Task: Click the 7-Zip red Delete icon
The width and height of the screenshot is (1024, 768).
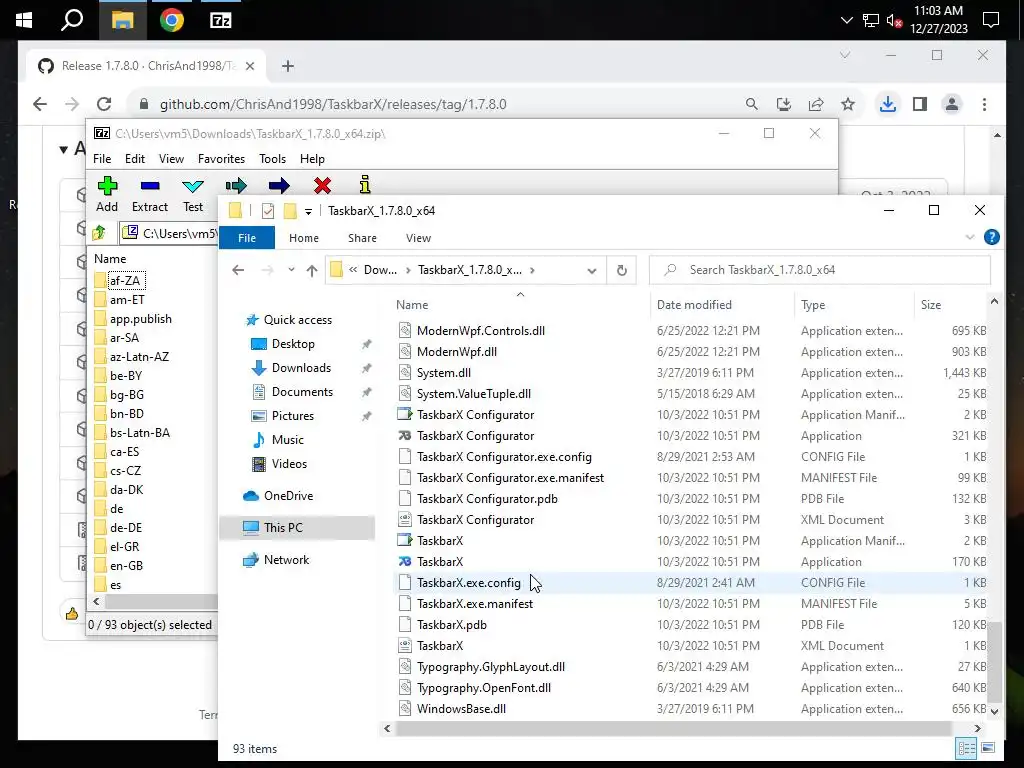Action: click(x=322, y=186)
